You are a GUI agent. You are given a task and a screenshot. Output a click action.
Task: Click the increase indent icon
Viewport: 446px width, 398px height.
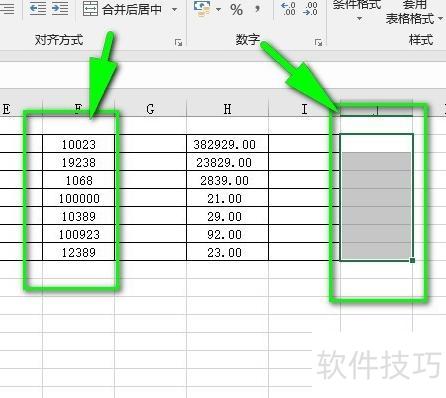pos(60,8)
